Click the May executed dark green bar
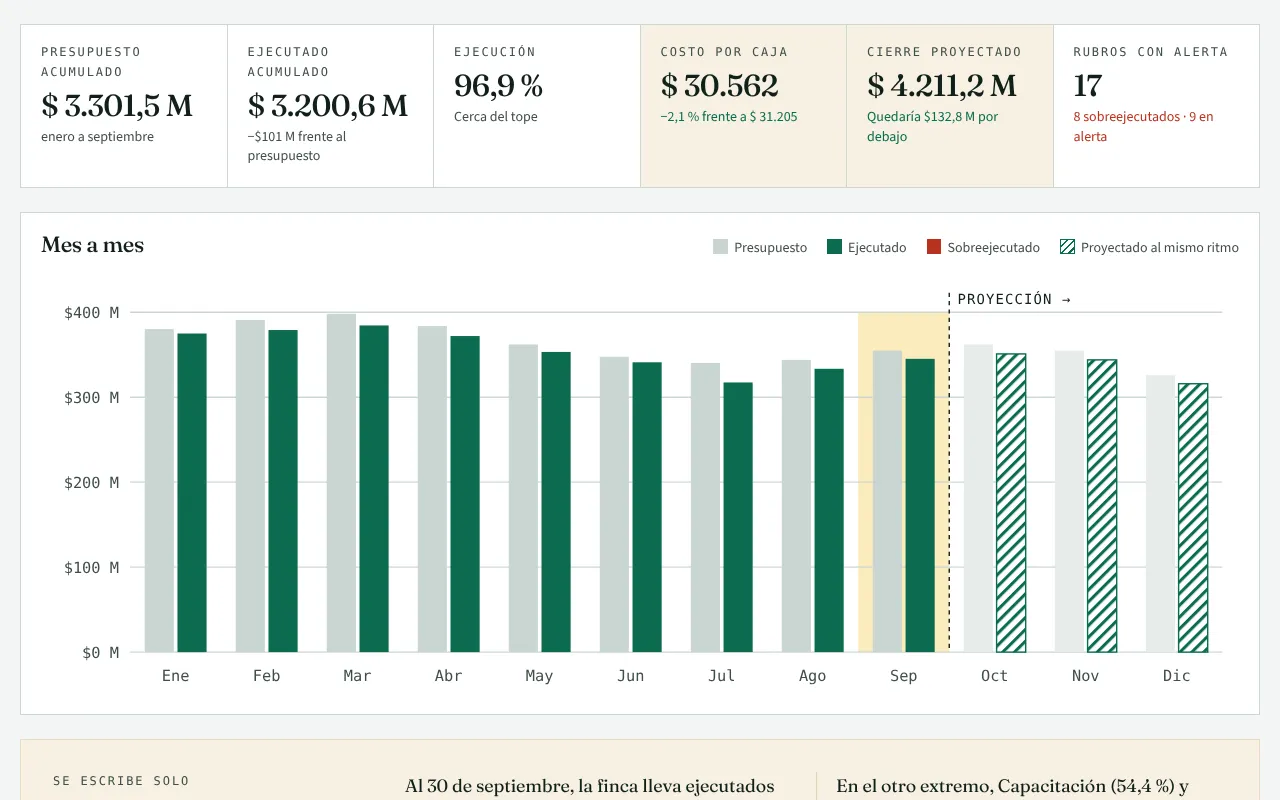 pos(556,502)
